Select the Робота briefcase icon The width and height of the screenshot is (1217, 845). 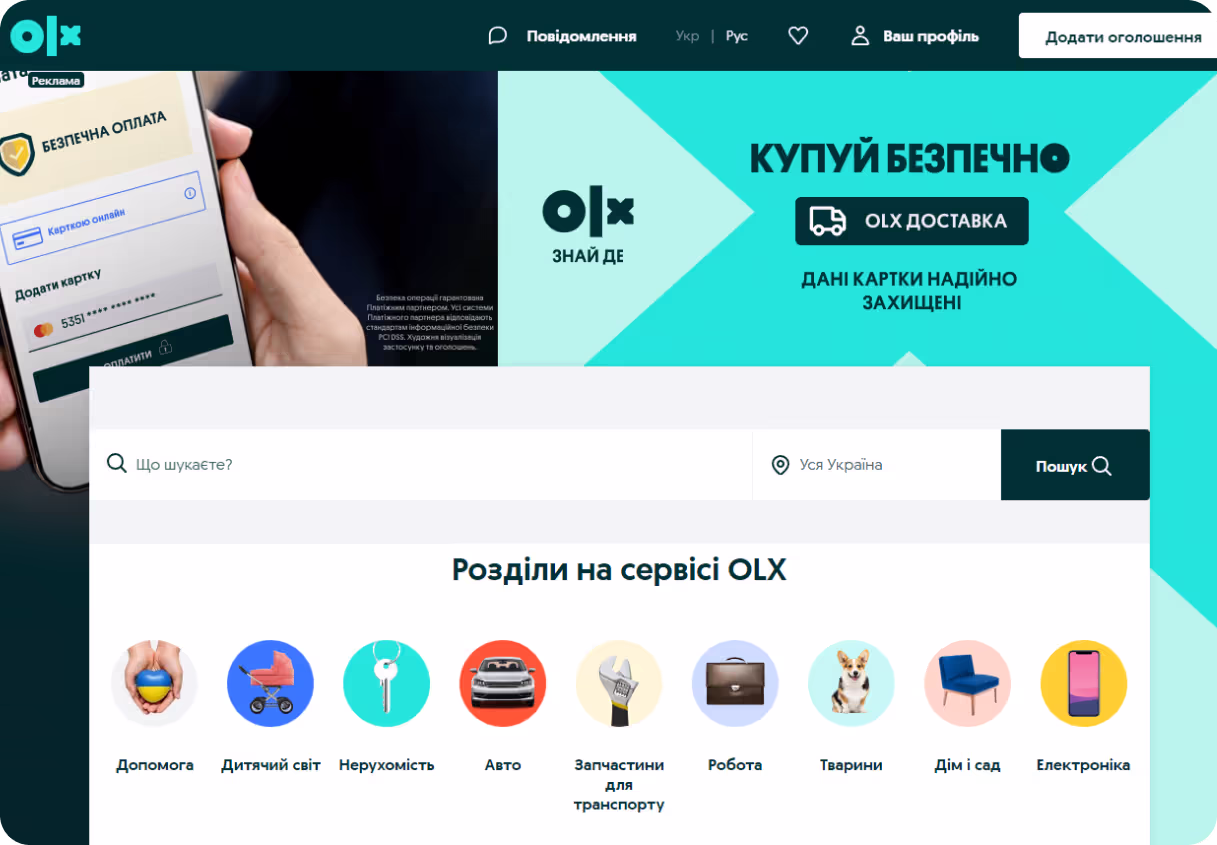click(735, 684)
